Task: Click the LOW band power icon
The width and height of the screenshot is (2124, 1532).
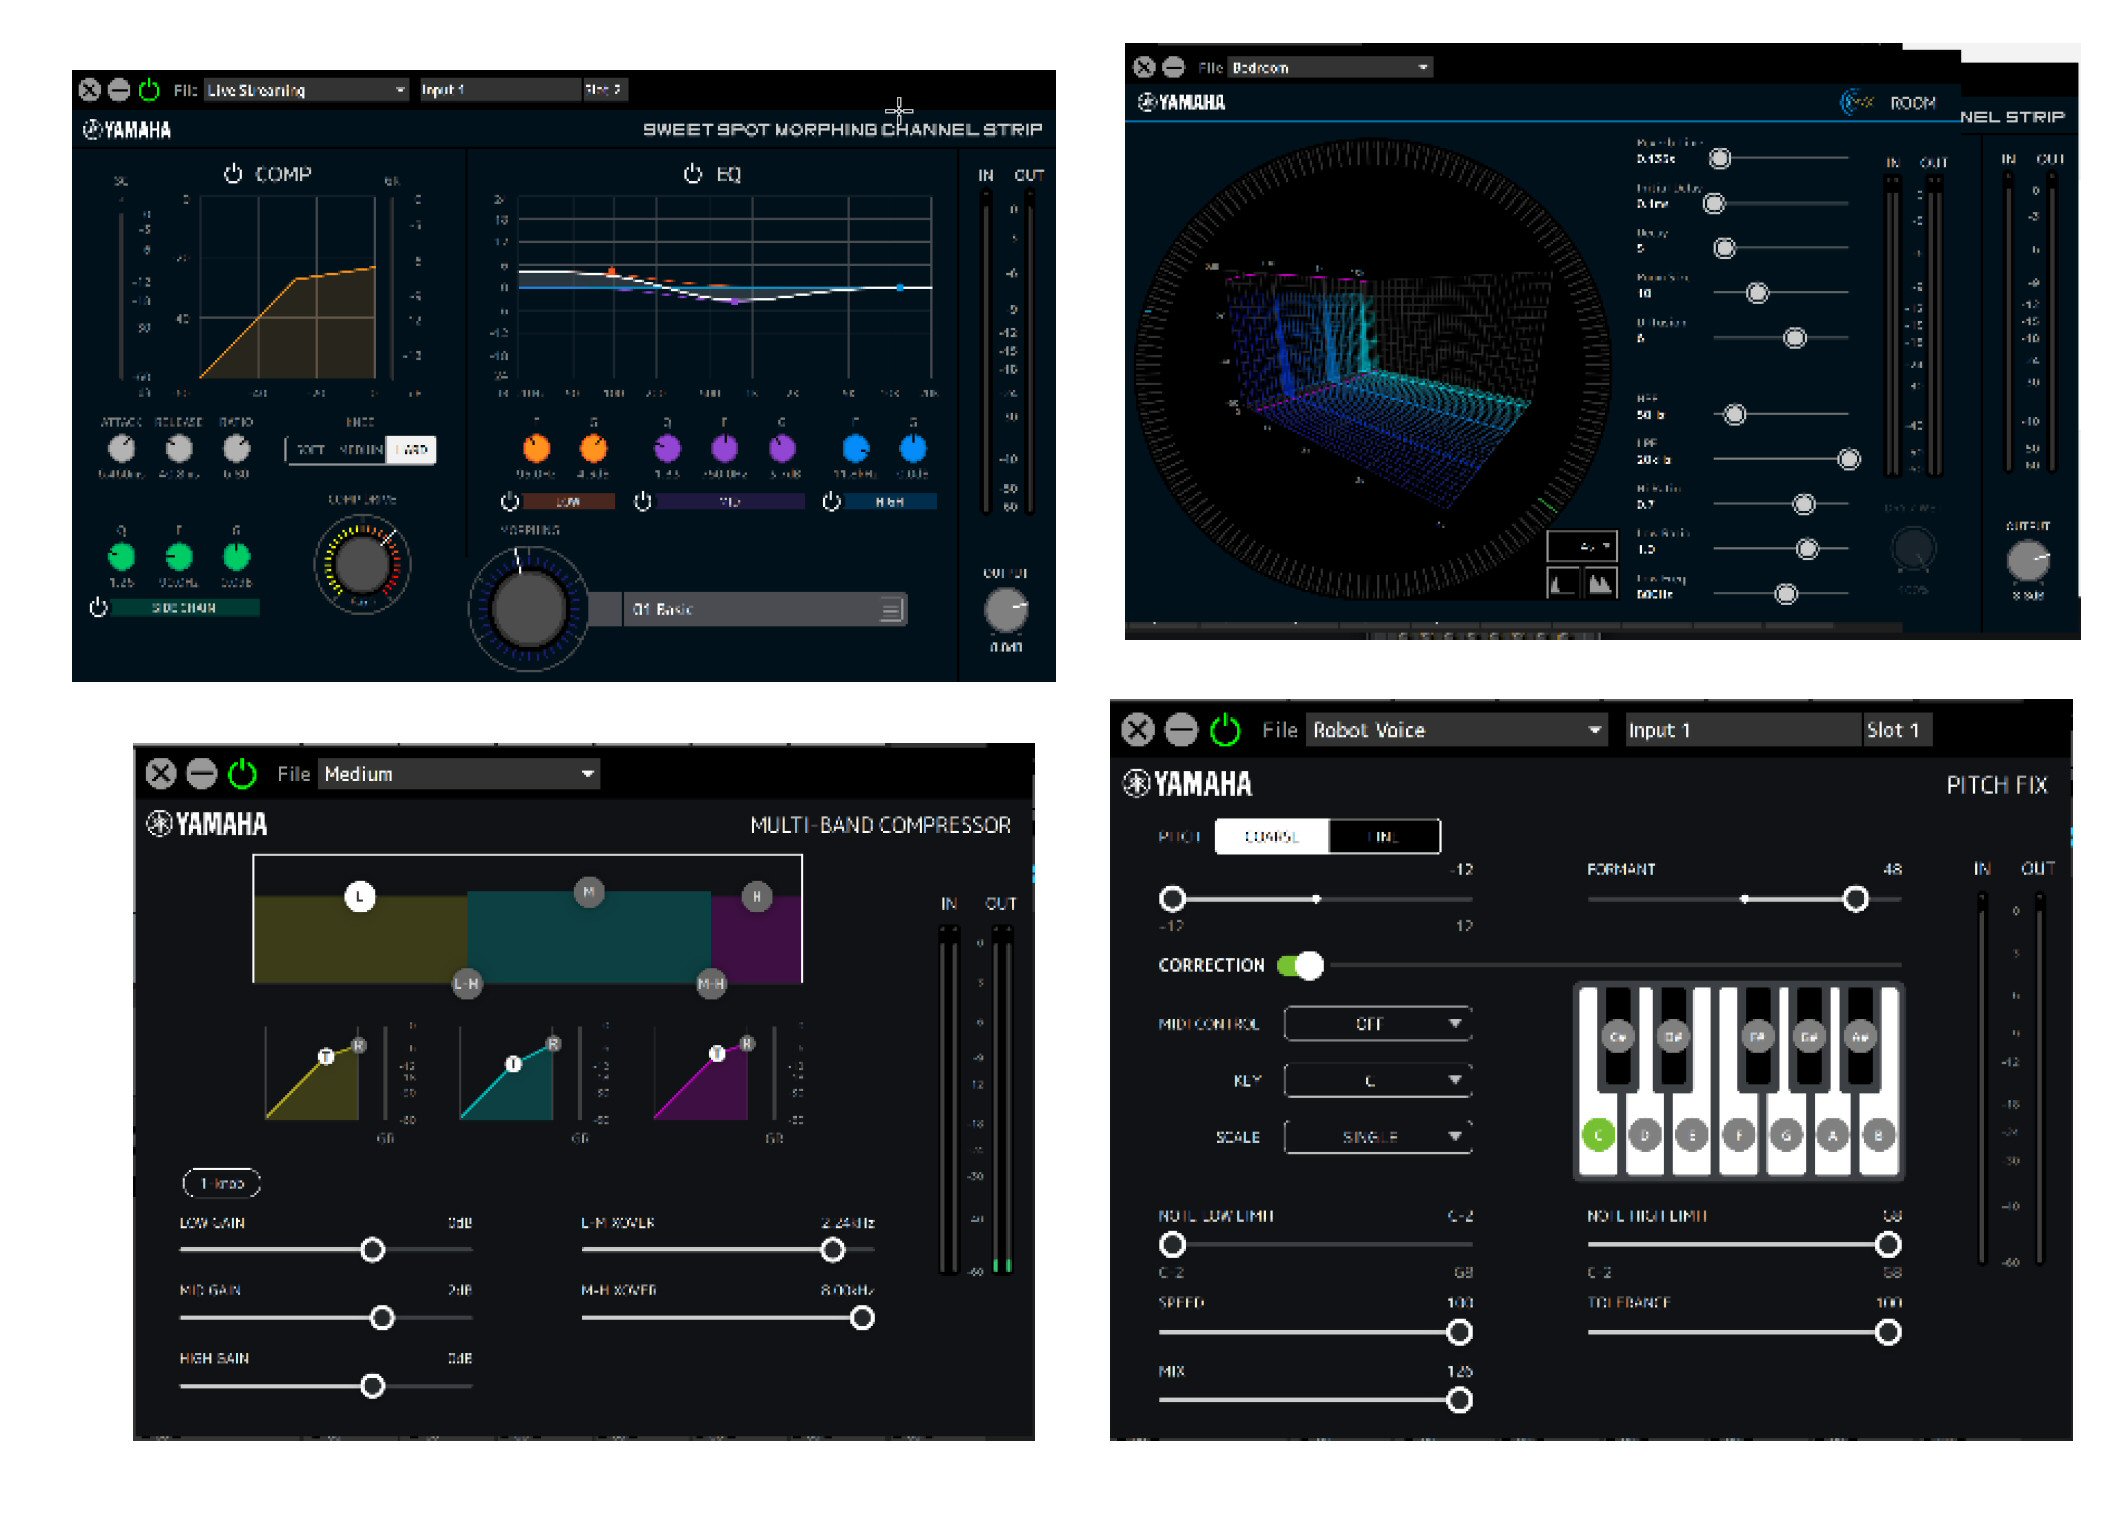Action: click(509, 501)
